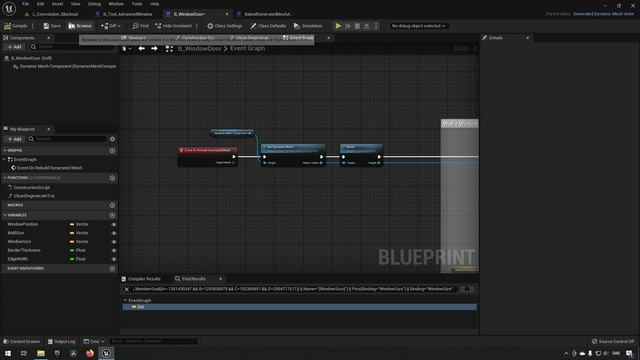Click B_WindowDoor breadcrumb link

[x=200, y=49]
